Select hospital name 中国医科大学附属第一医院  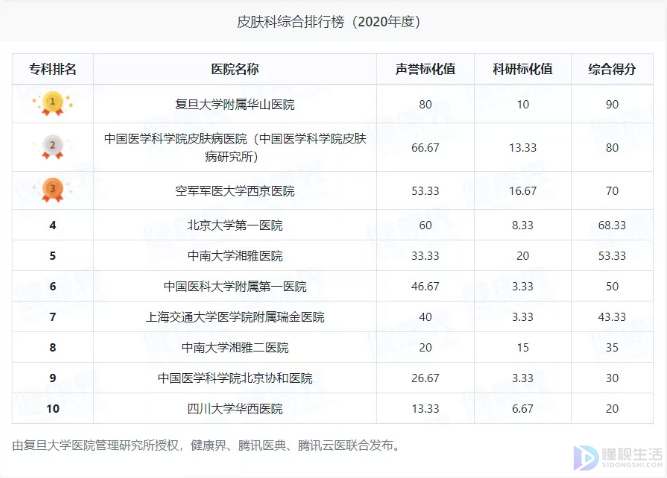[x=235, y=286]
